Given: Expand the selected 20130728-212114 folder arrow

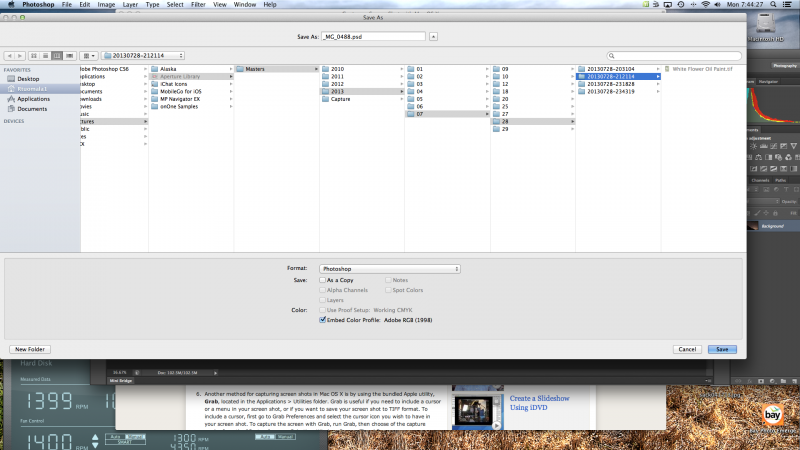Looking at the screenshot, I should point(658,77).
